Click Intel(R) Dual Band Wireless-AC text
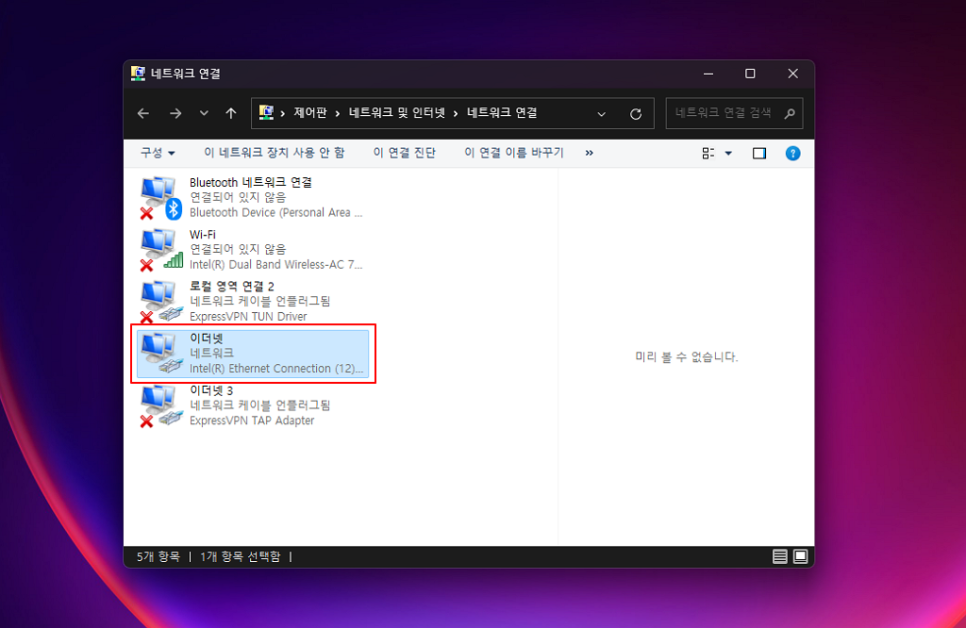The image size is (966, 628). 275,264
